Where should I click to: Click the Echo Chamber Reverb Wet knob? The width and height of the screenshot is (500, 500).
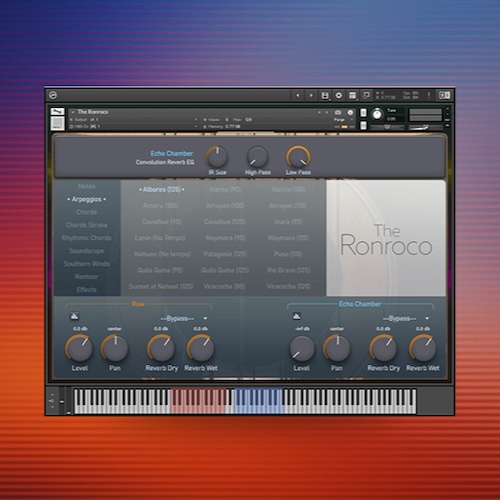tap(423, 348)
